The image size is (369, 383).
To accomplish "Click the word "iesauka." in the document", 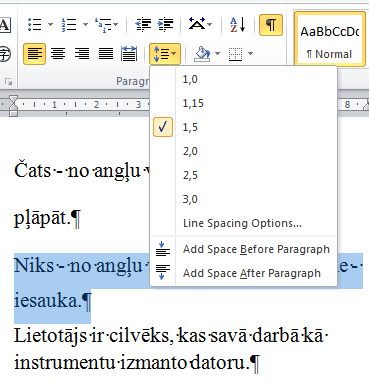I will (x=48, y=300).
